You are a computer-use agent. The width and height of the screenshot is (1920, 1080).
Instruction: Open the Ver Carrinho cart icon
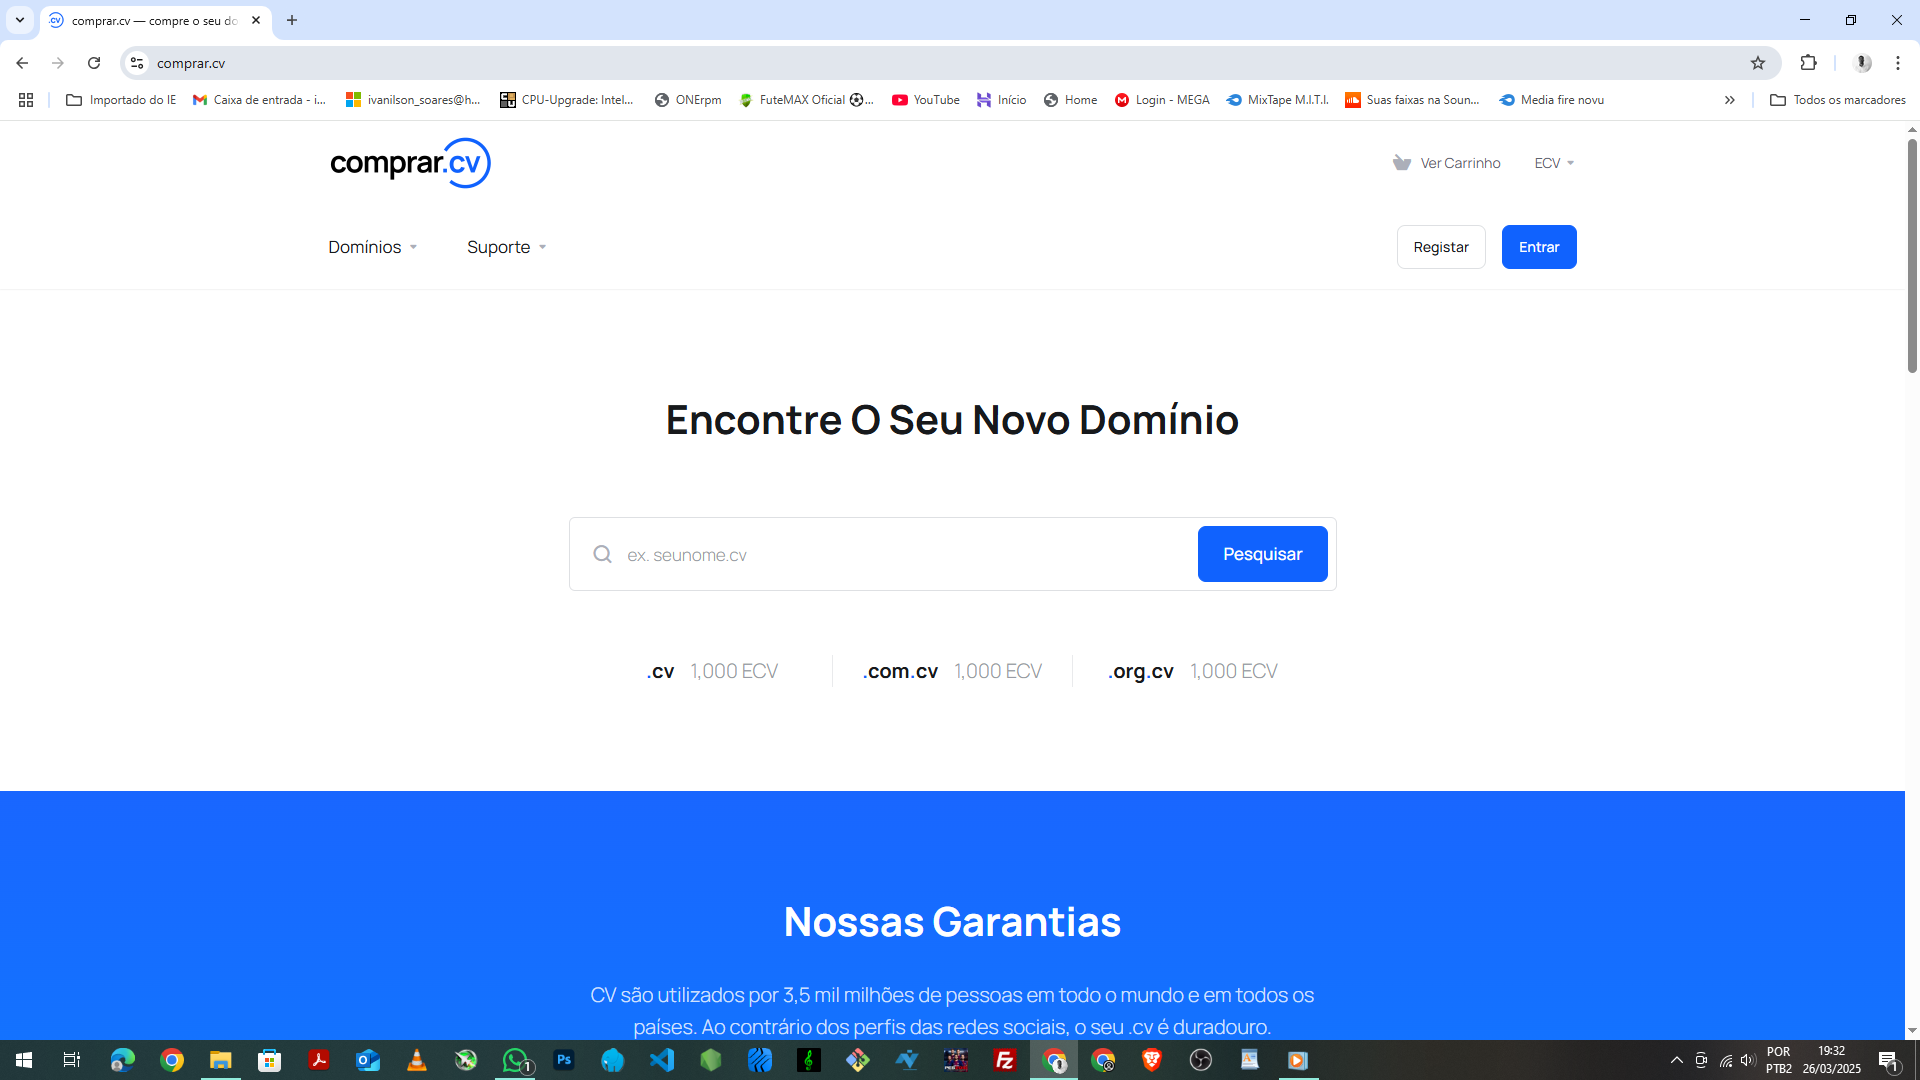click(x=1402, y=163)
